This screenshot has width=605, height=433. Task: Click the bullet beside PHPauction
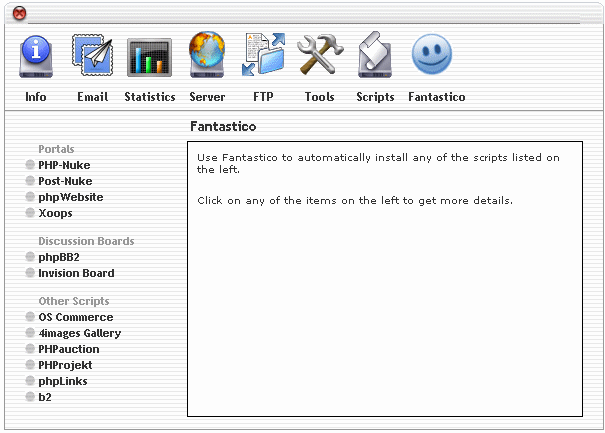point(30,349)
